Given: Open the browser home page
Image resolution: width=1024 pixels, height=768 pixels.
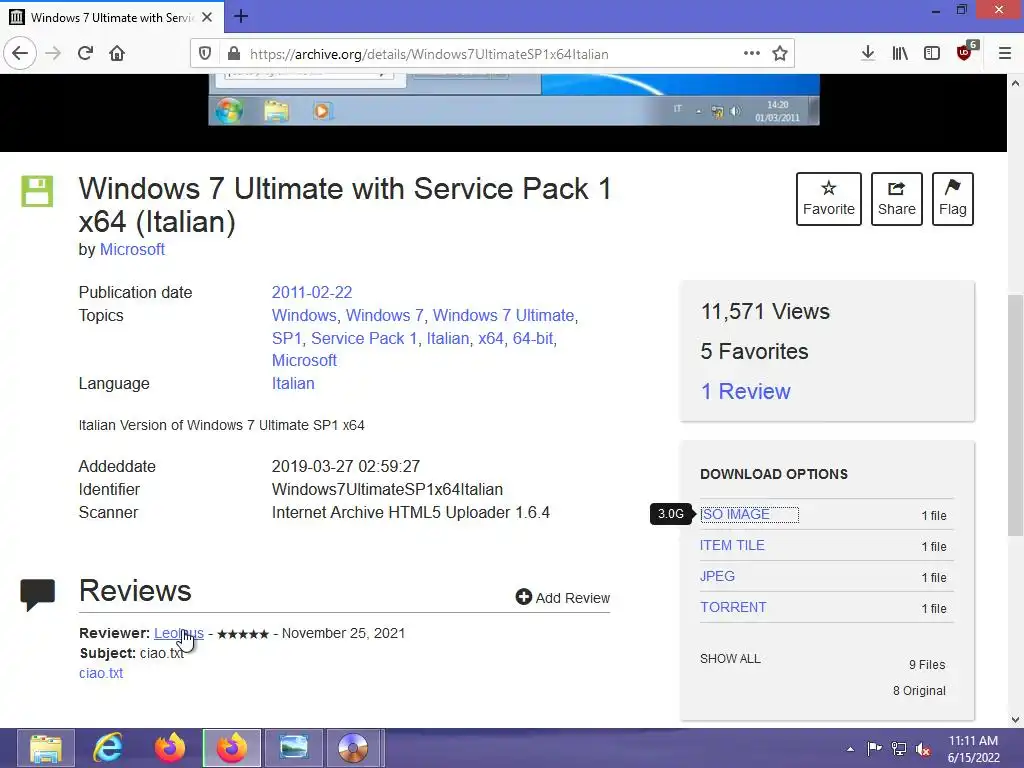Looking at the screenshot, I should [117, 53].
